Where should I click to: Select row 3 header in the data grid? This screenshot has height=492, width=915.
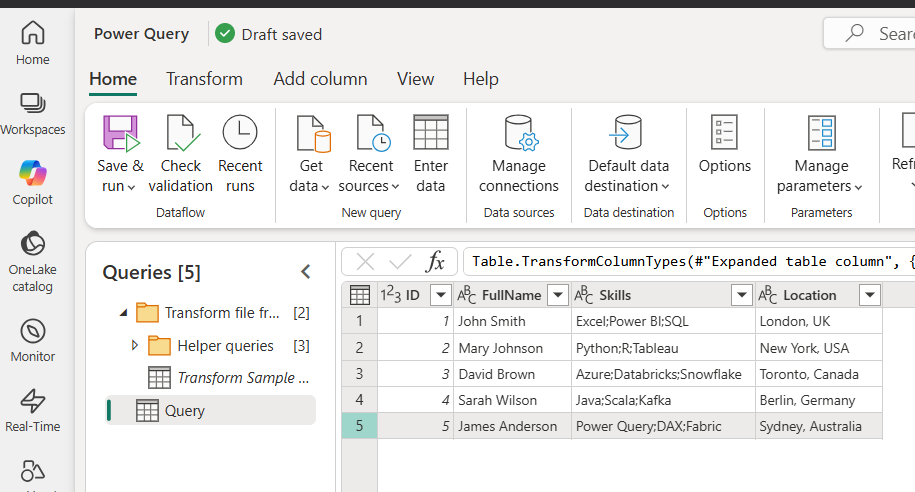359,374
